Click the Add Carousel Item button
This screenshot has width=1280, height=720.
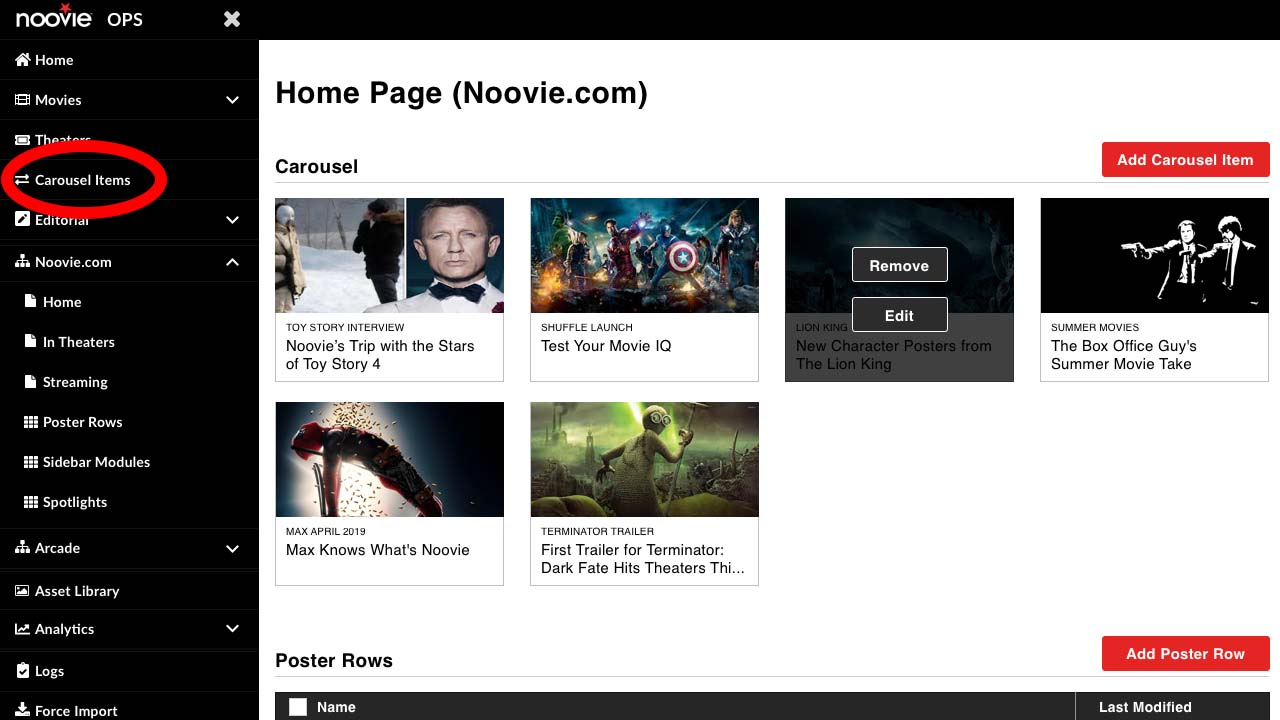pyautogui.click(x=1185, y=160)
